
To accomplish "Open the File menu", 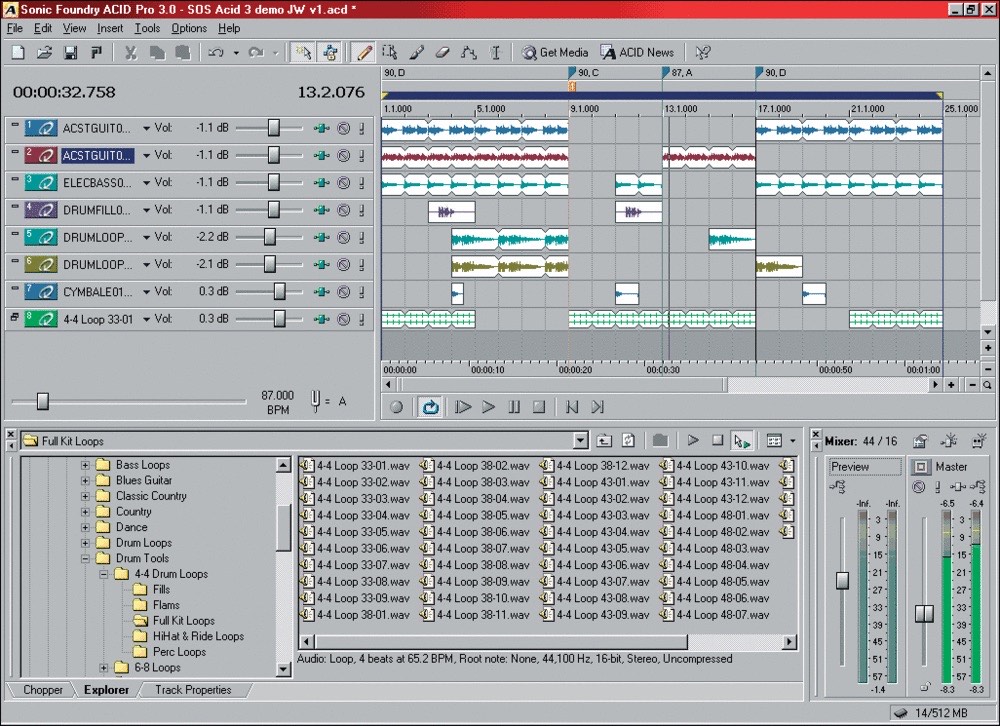I will click(15, 28).
